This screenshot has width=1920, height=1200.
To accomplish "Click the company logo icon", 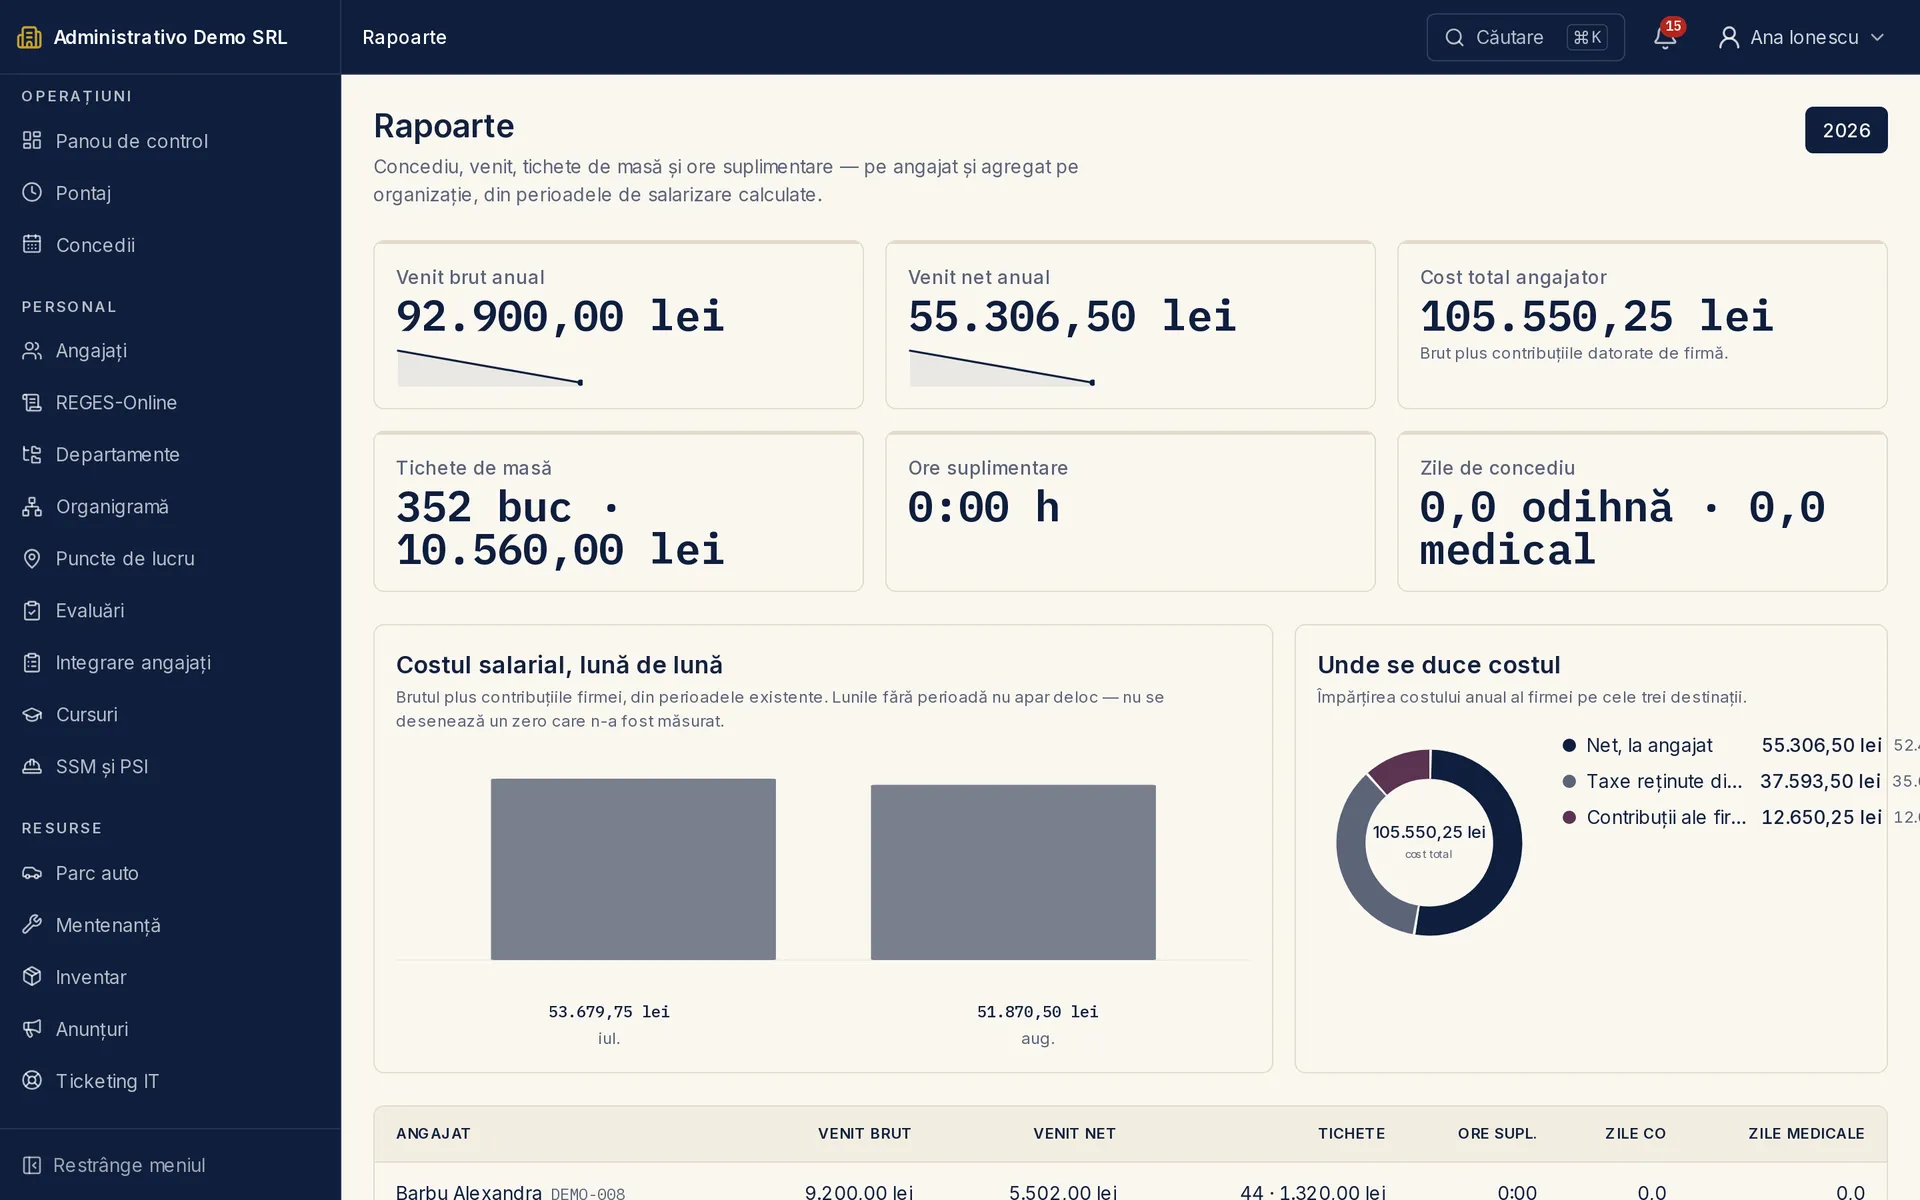I will click(30, 37).
